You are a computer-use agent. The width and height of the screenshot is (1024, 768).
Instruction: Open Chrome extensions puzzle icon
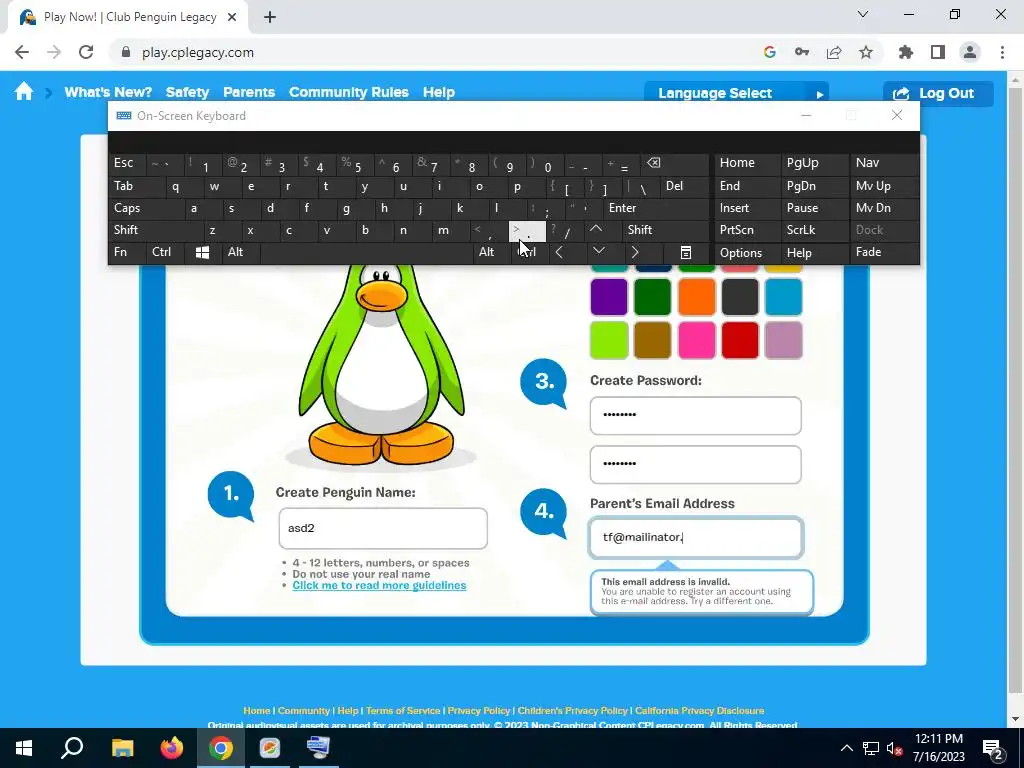click(906, 52)
